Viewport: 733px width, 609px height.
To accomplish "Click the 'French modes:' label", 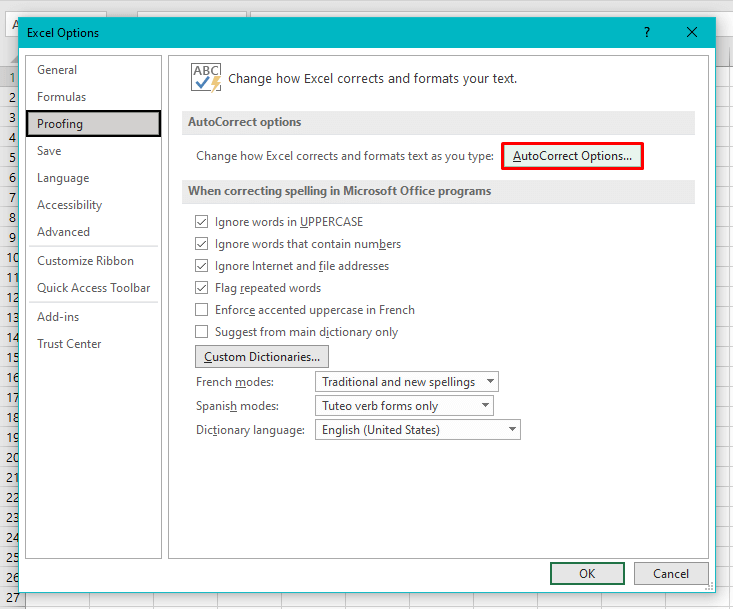I will [x=235, y=382].
